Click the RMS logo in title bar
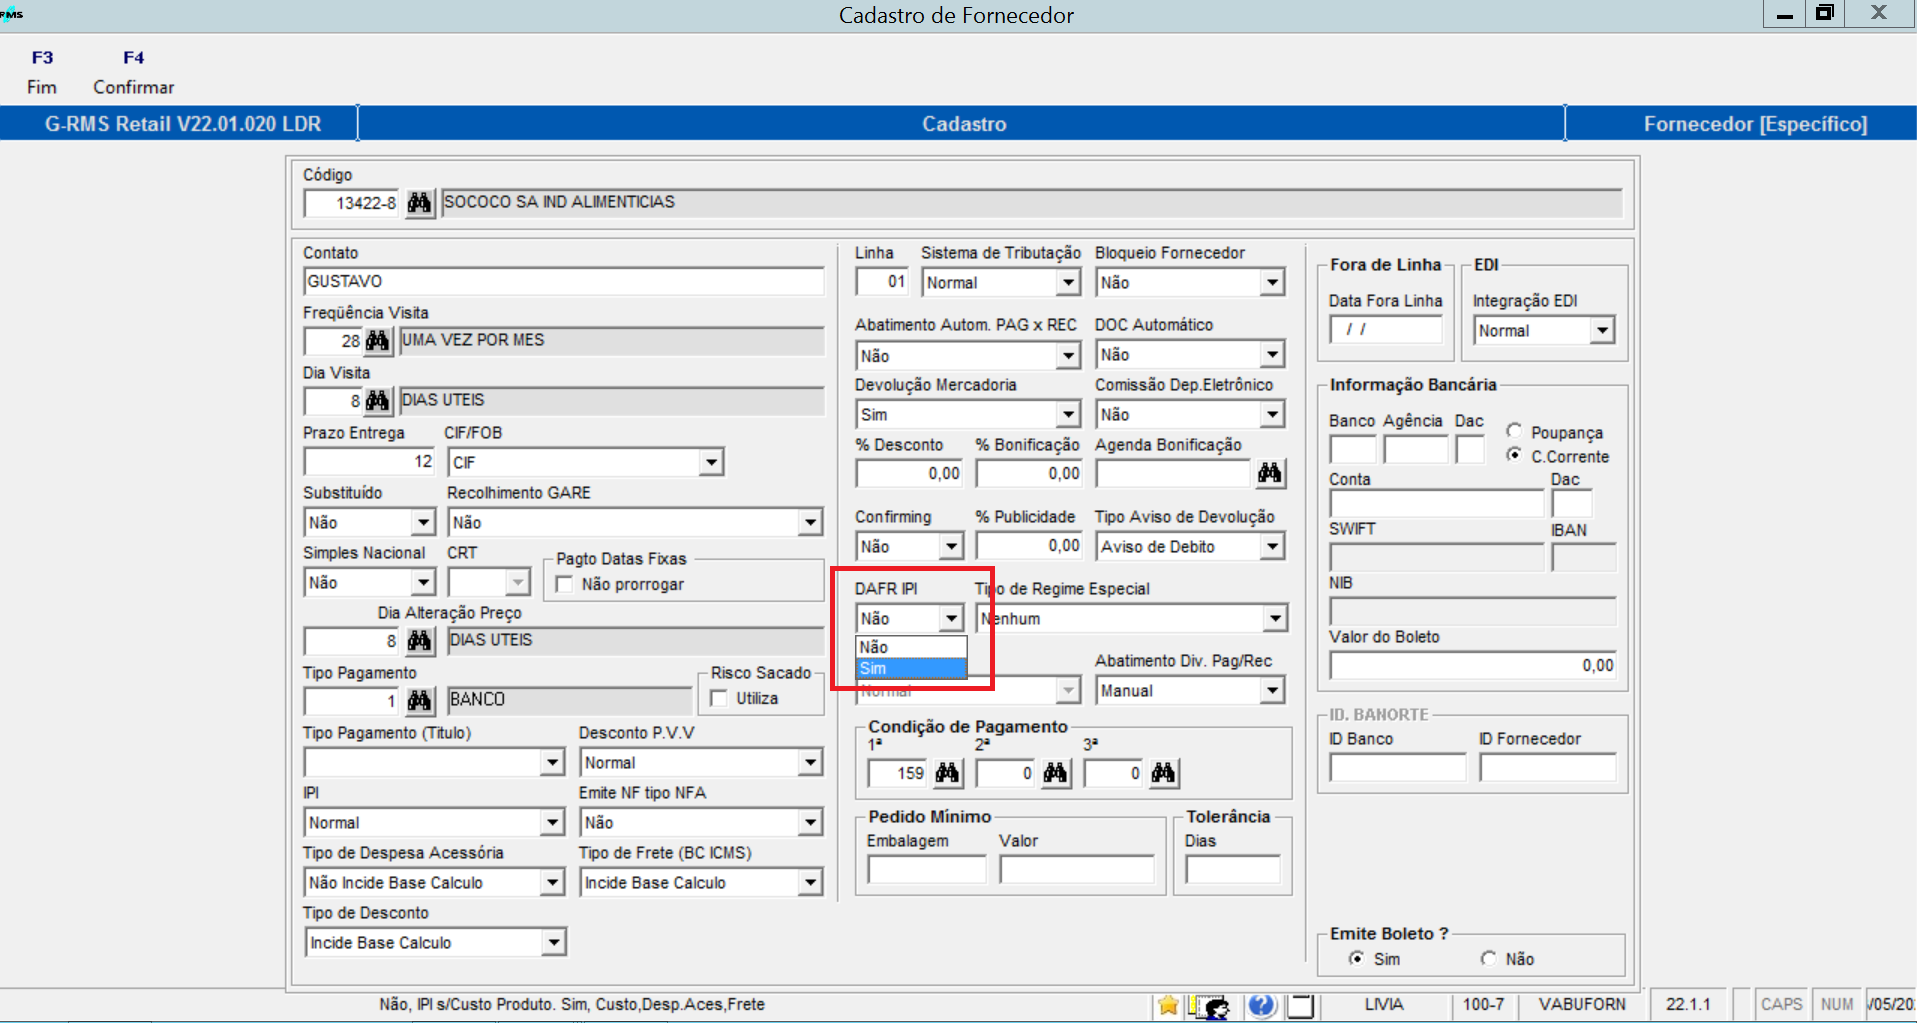This screenshot has height=1023, width=1917. [12, 14]
